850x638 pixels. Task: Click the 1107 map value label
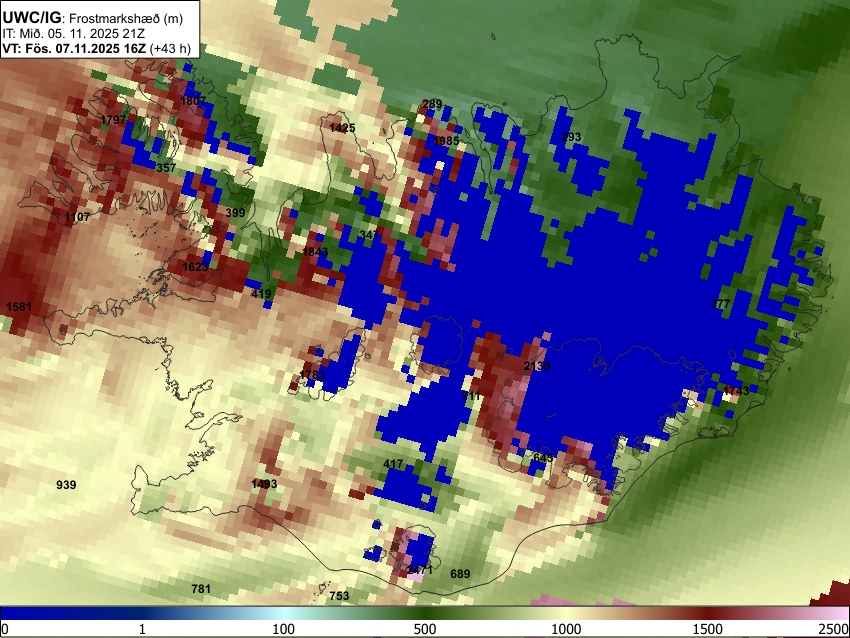pos(77,217)
